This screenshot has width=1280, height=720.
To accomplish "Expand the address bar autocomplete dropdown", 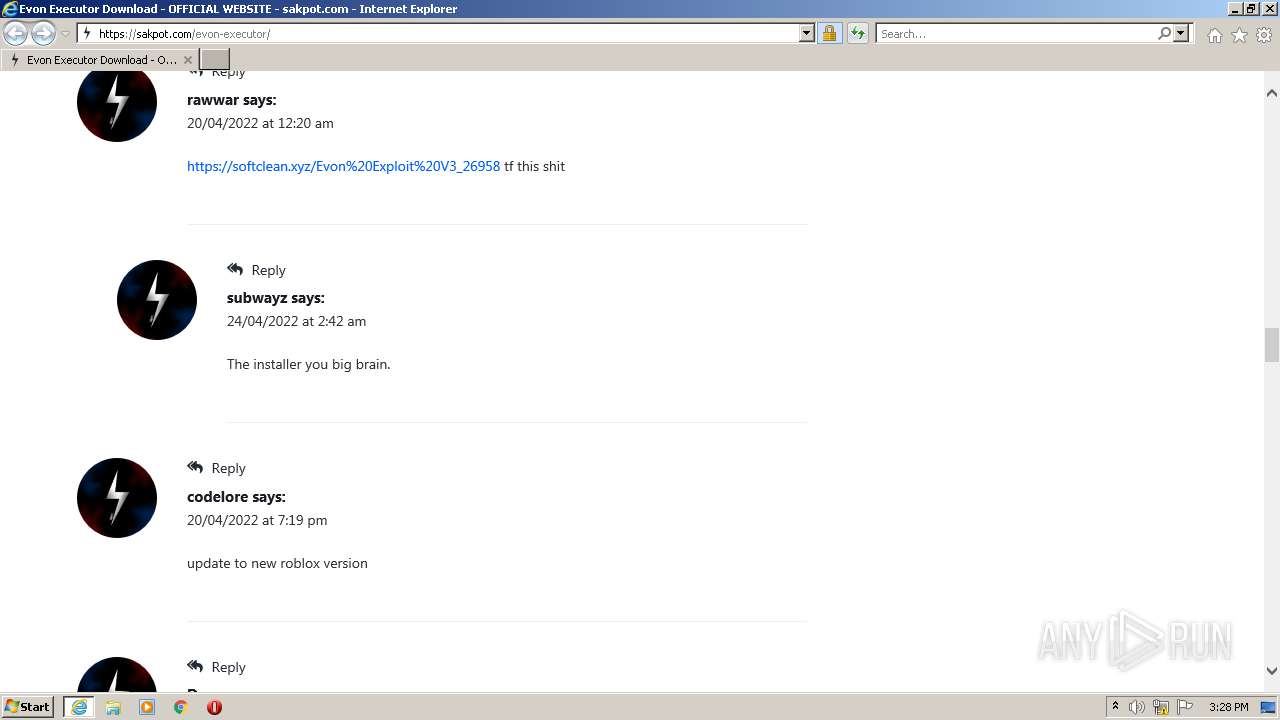I will (807, 34).
